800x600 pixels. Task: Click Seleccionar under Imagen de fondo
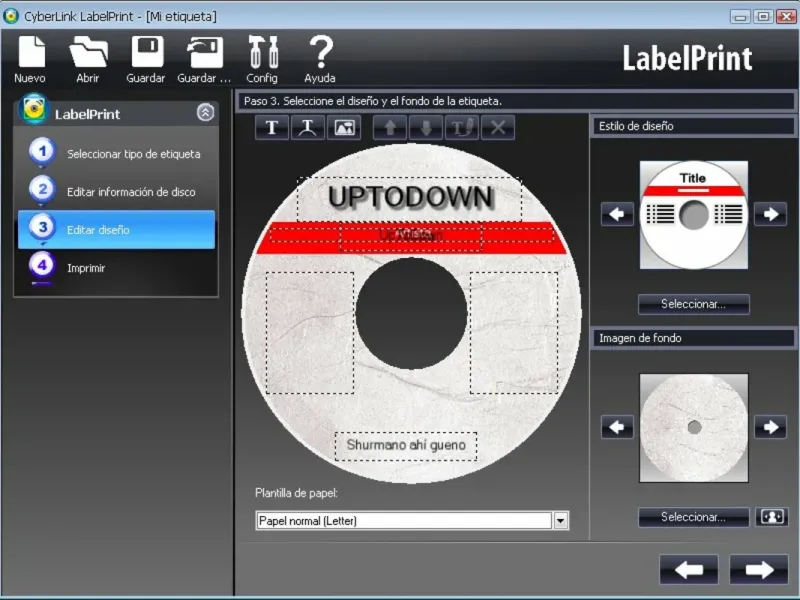[x=693, y=517]
